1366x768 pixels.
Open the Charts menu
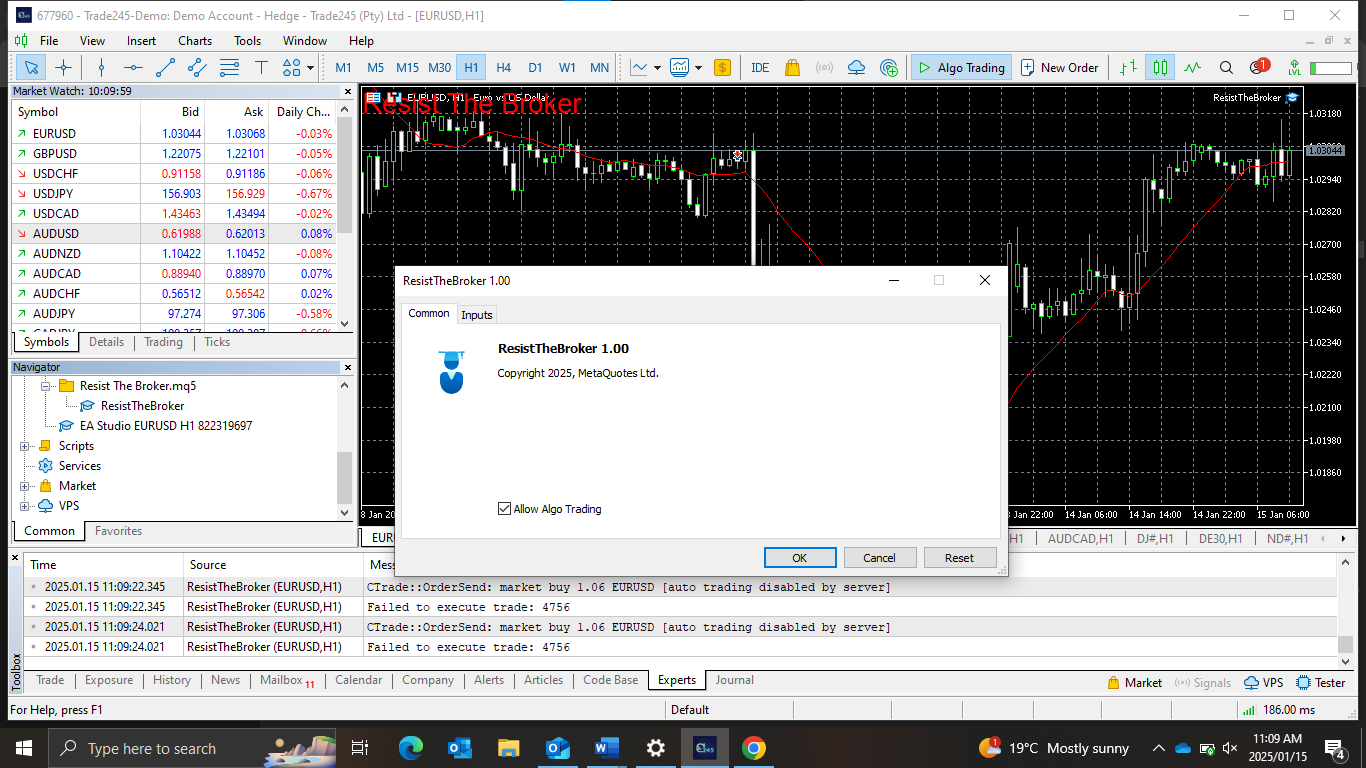pyautogui.click(x=195, y=41)
